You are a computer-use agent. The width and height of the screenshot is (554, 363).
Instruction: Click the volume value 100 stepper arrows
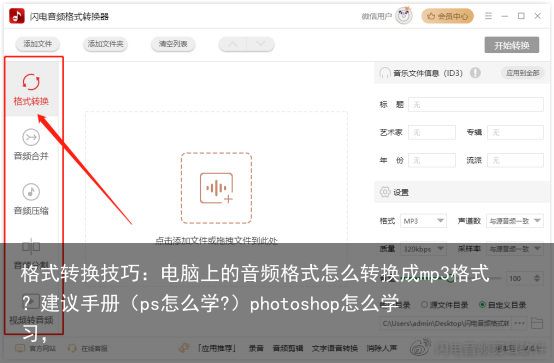pos(537,278)
